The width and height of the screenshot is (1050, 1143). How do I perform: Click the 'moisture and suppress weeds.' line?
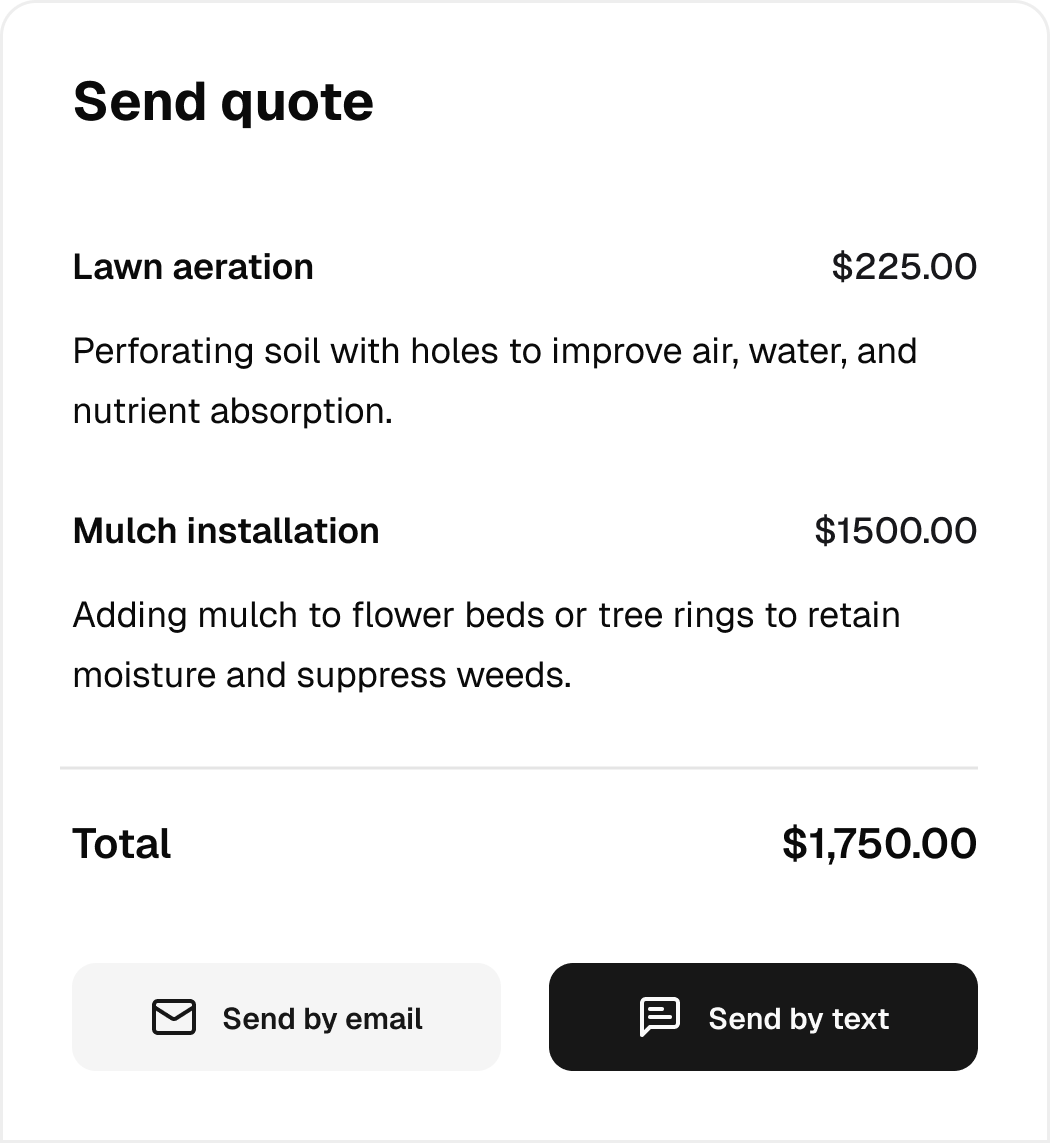[x=322, y=676]
